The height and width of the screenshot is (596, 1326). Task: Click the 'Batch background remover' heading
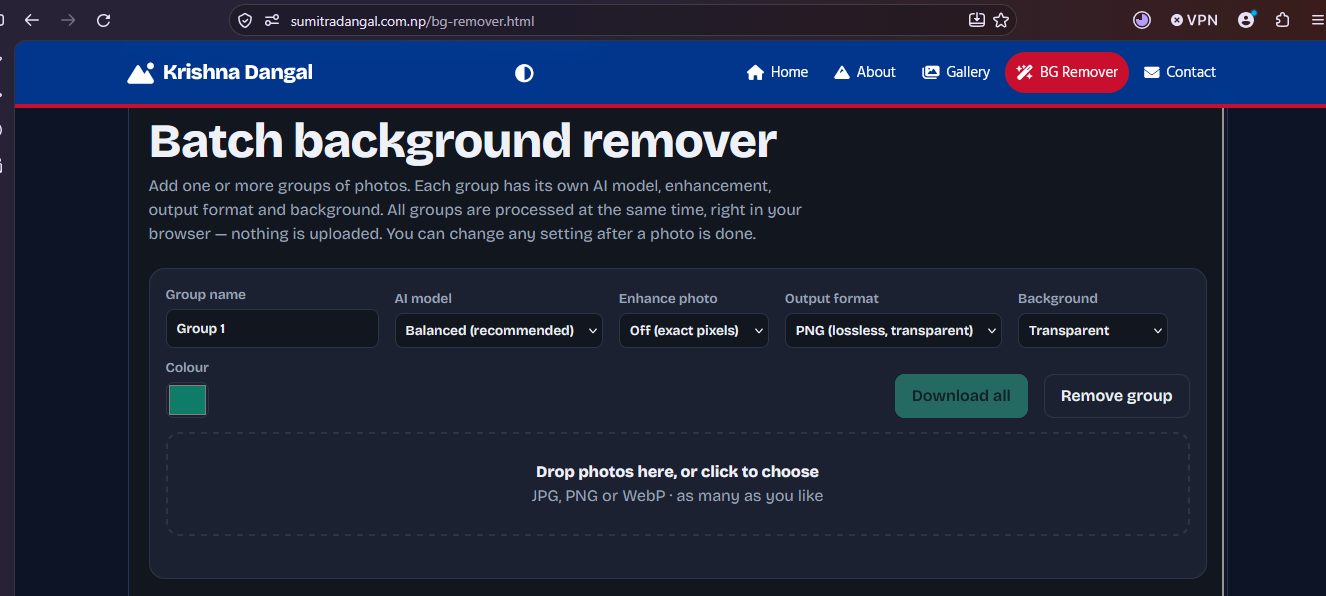click(463, 141)
